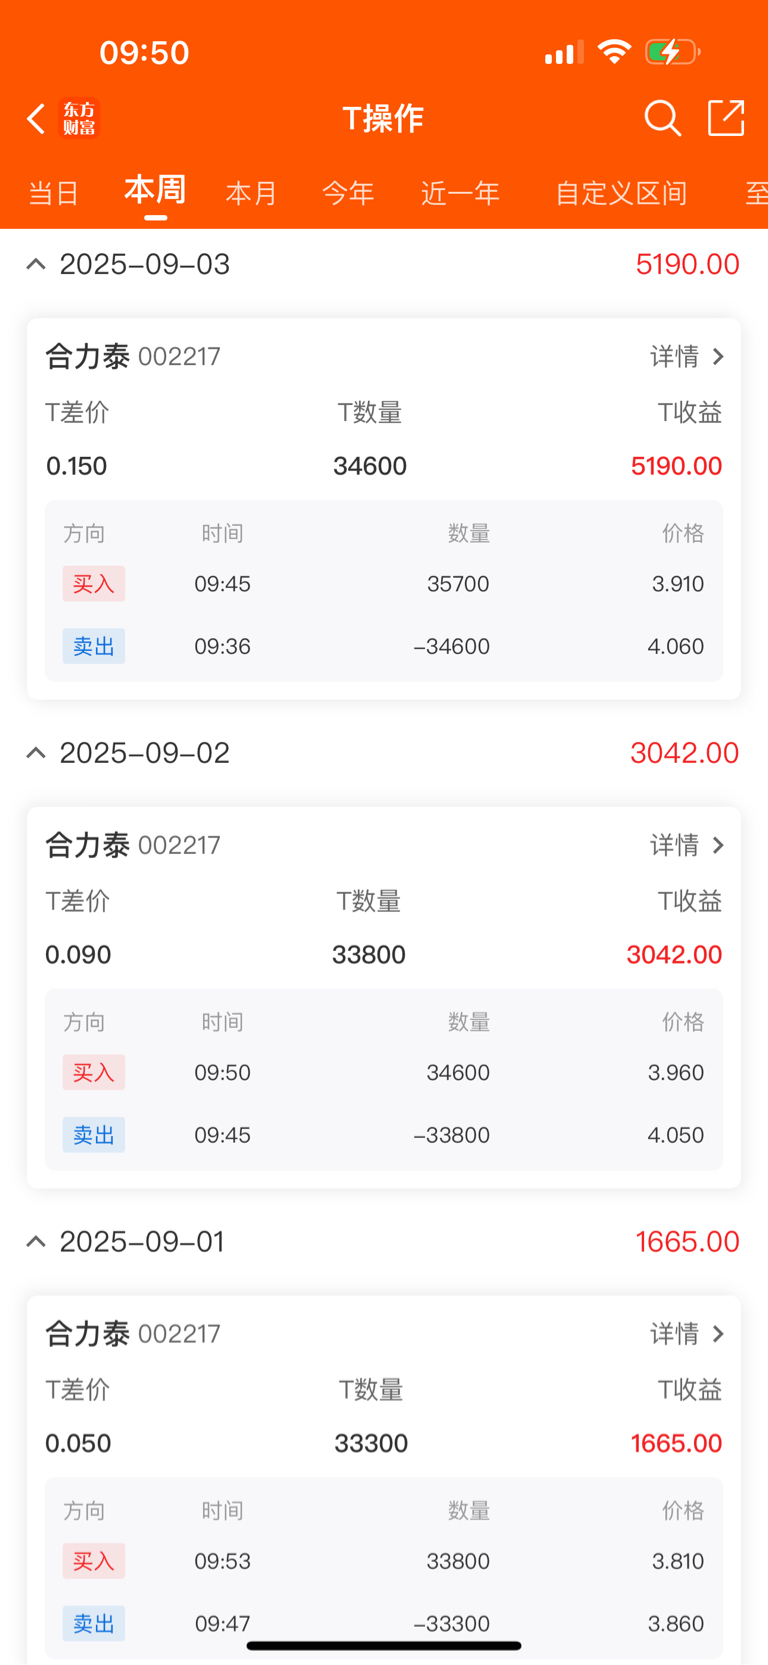
Task: Tap the back arrow icon
Action: [x=36, y=119]
